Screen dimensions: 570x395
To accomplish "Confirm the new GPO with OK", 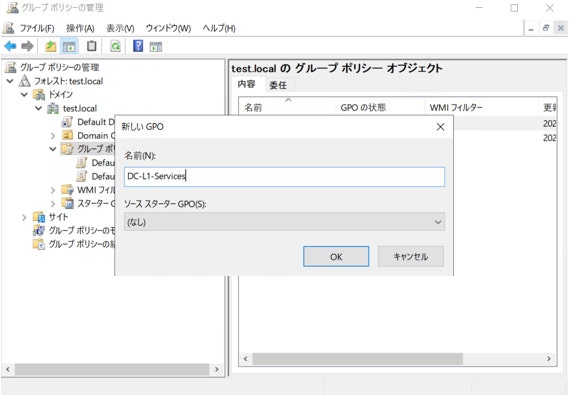I will pos(336,257).
